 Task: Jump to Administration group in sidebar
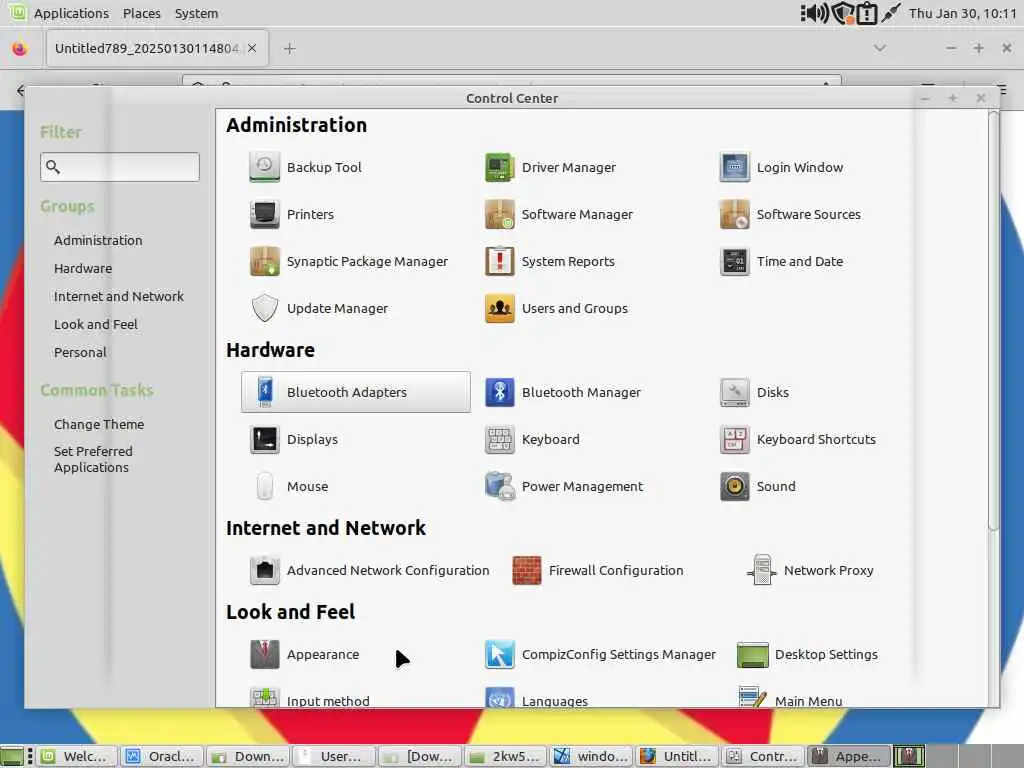98,240
